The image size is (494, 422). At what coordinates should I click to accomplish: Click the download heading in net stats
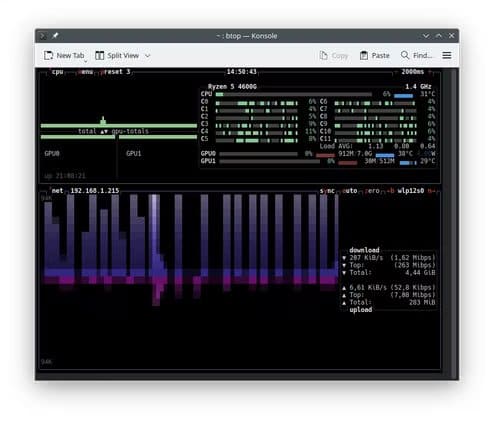pyautogui.click(x=364, y=250)
